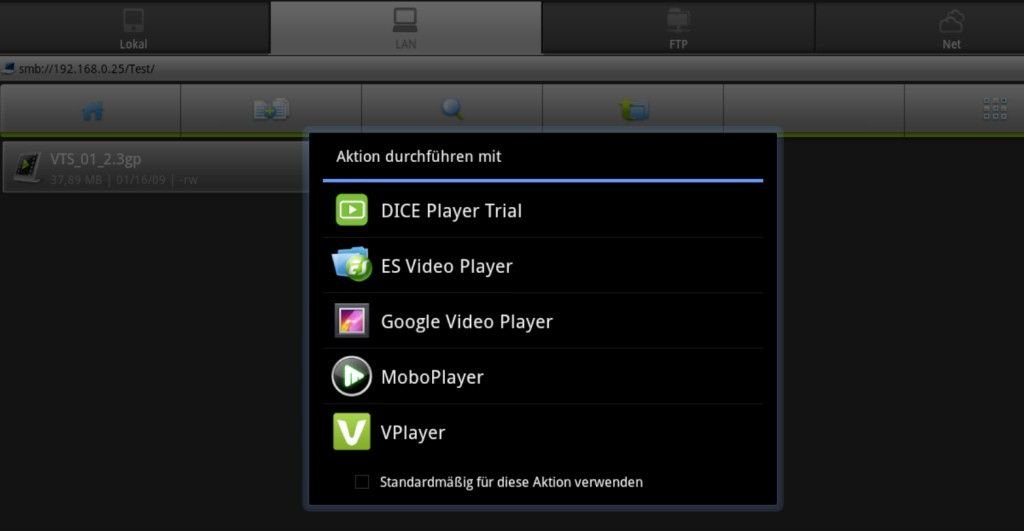Choose DICE Player Trial
Viewport: 1024px width, 531px height.
pyautogui.click(x=543, y=210)
